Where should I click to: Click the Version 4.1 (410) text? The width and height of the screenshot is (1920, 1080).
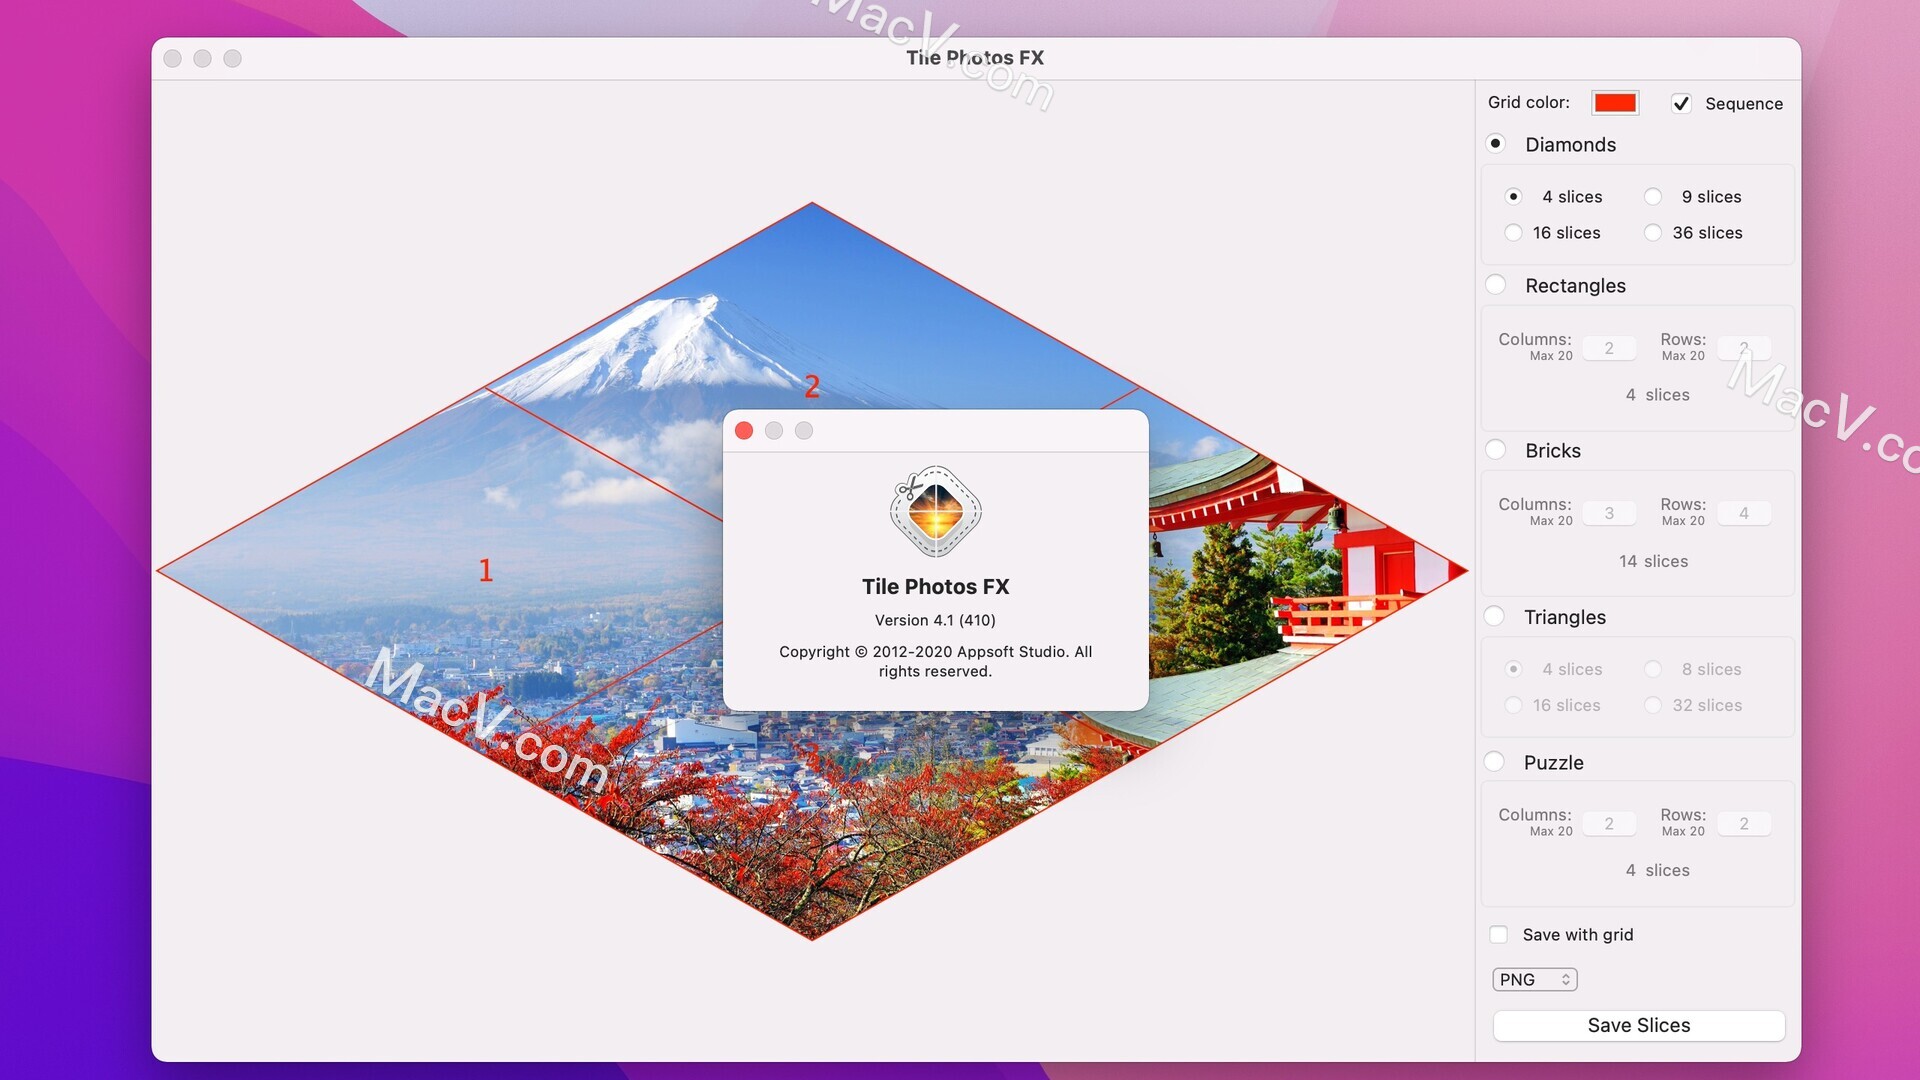click(935, 621)
